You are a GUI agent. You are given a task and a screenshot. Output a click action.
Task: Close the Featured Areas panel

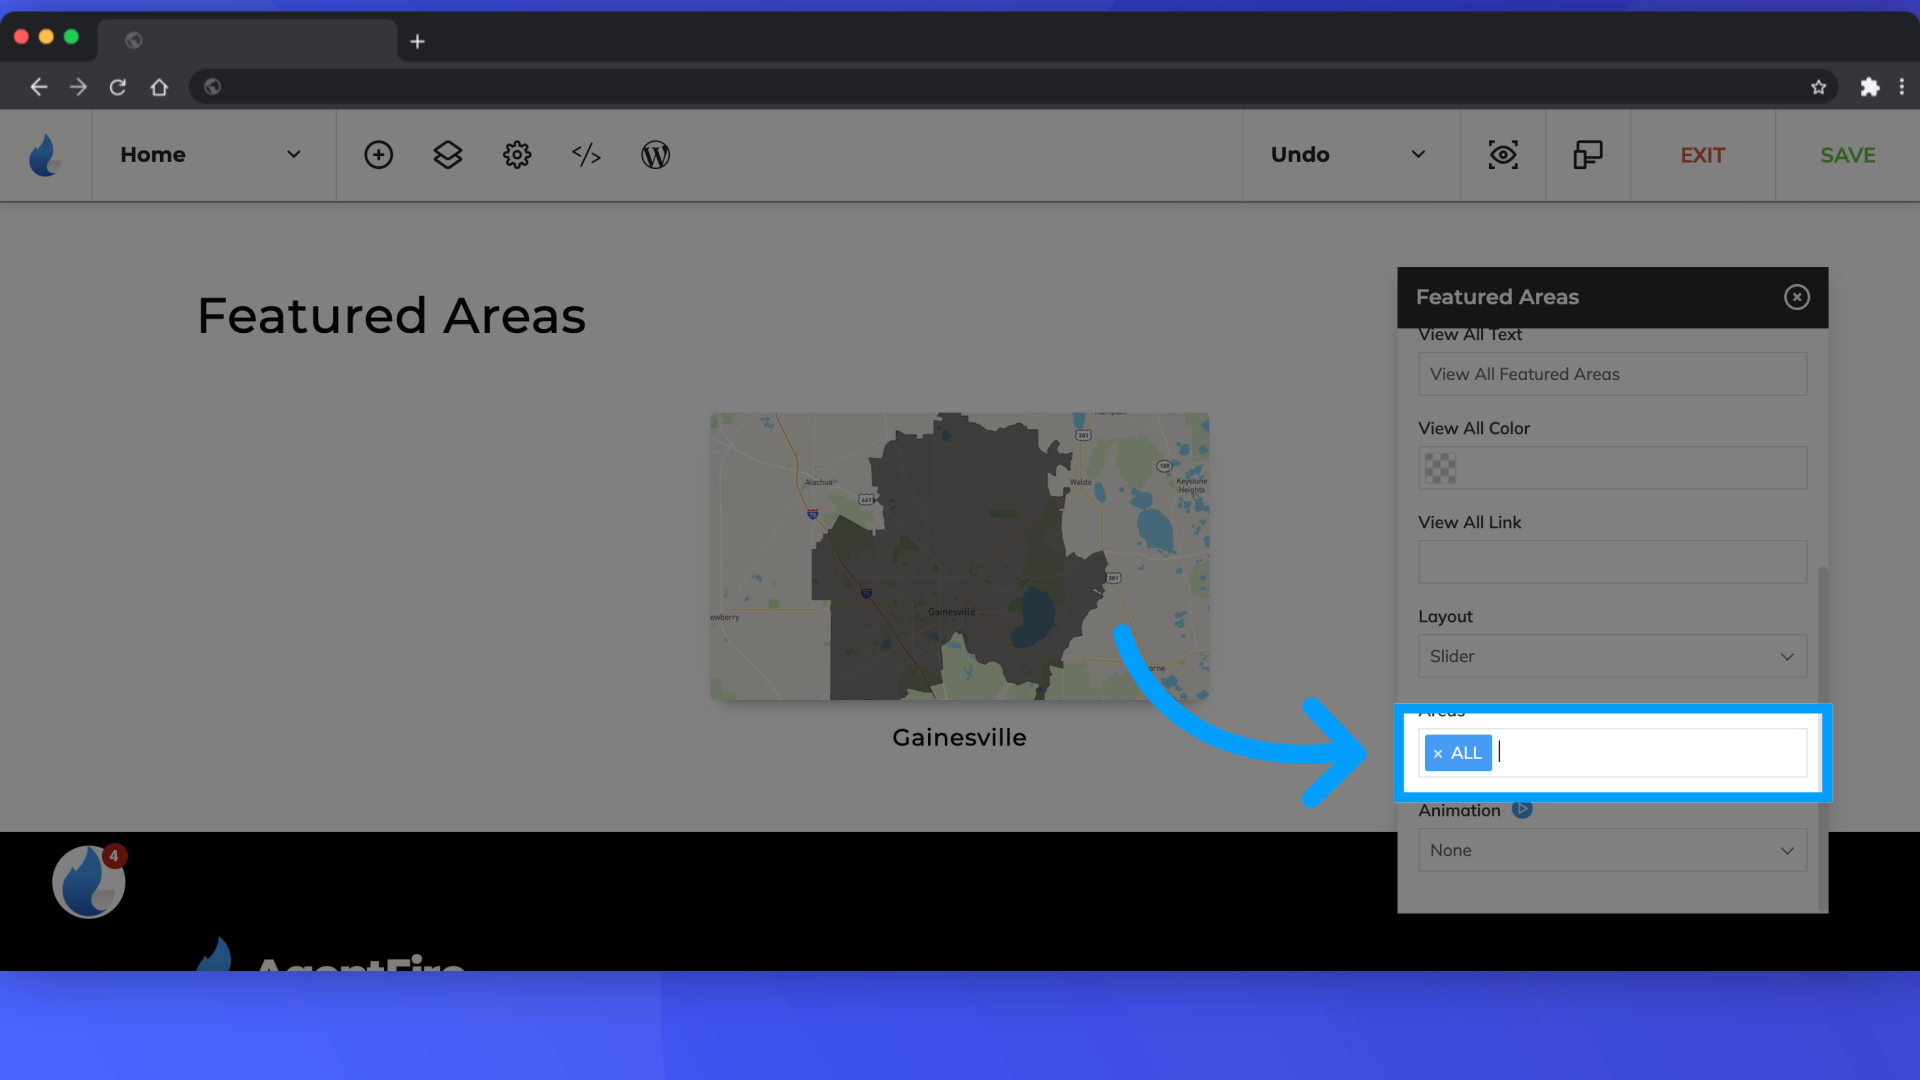[1797, 297]
